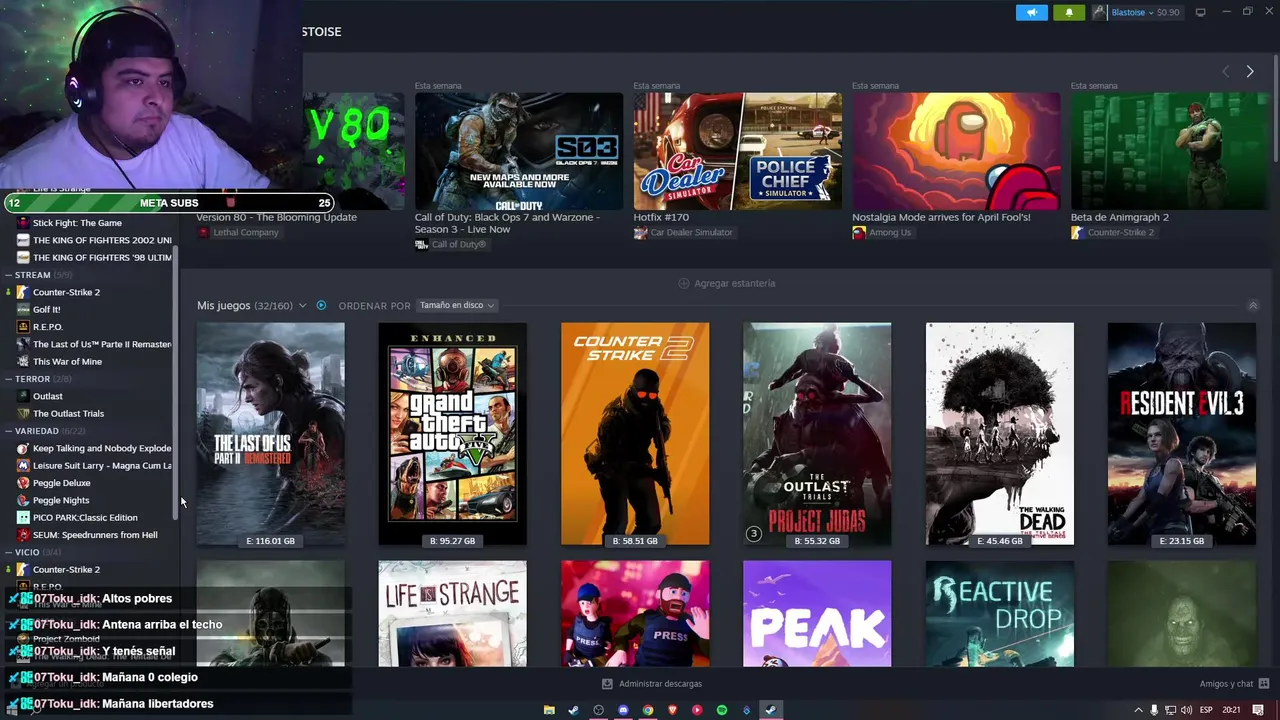The height and width of the screenshot is (720, 1280).
Task: Open Discord from the taskbar
Action: tap(623, 710)
